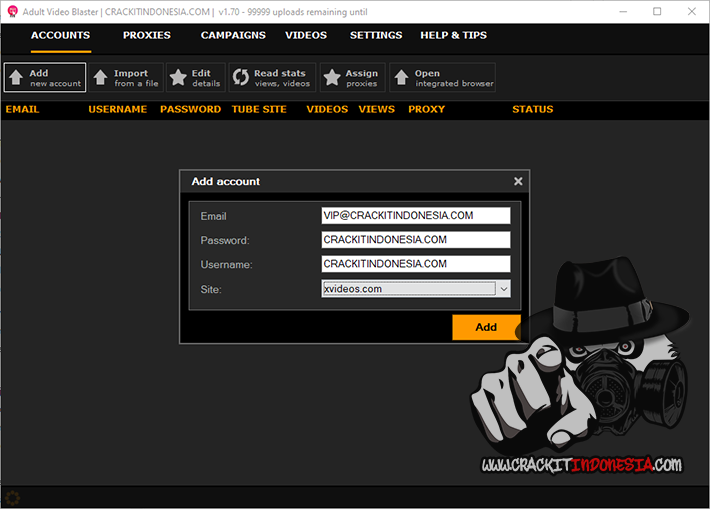
Task: Click the gear icon in the bottom-left corner
Action: [12, 497]
